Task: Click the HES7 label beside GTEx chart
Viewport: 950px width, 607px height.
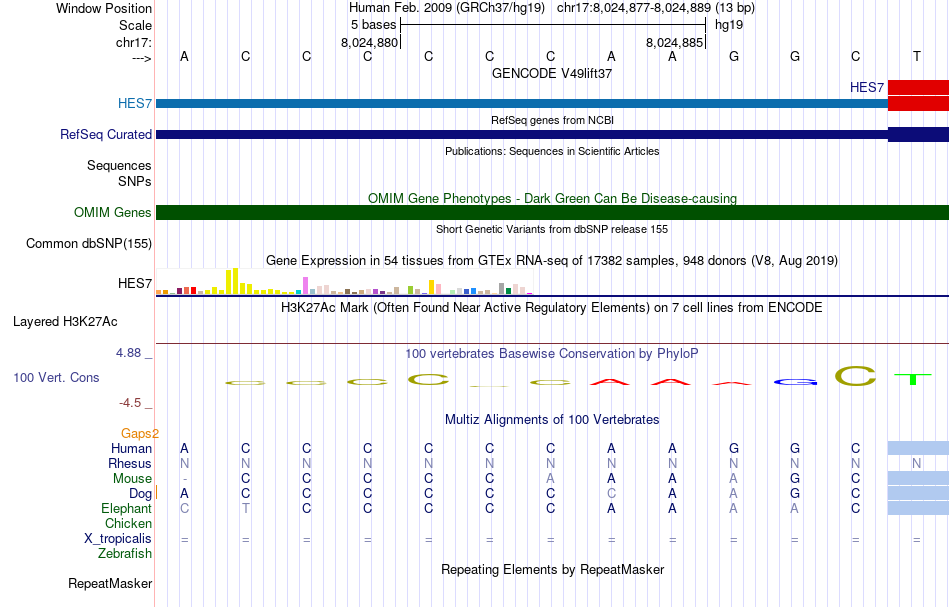Action: click(135, 284)
